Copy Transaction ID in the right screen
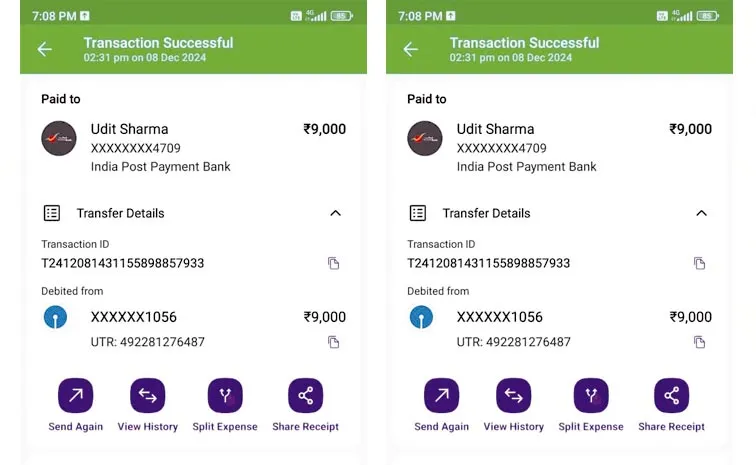 pyautogui.click(x=700, y=263)
